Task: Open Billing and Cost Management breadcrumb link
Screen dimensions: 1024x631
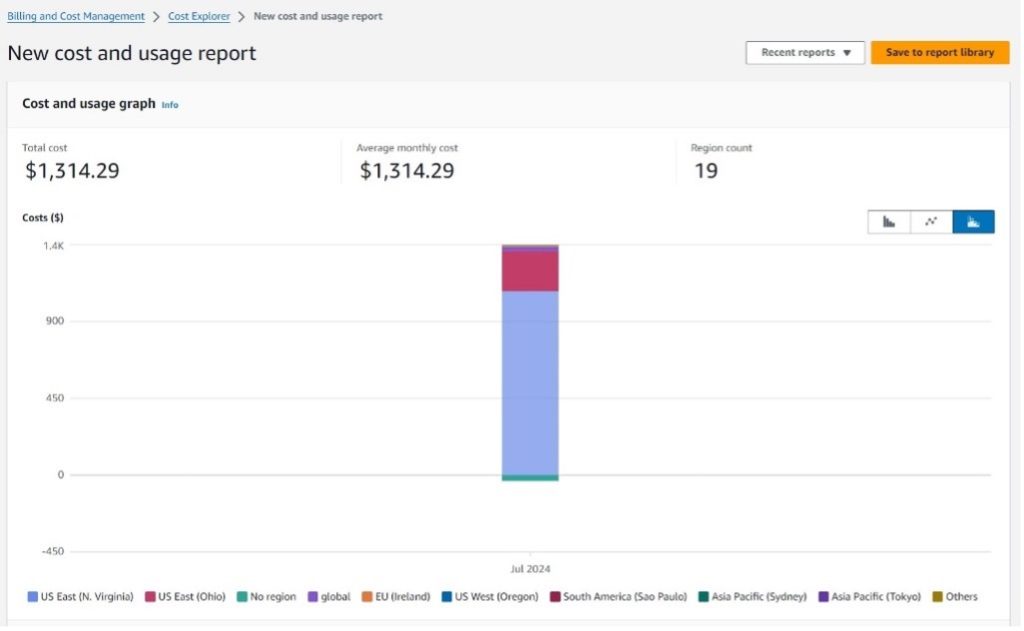Action: point(75,16)
